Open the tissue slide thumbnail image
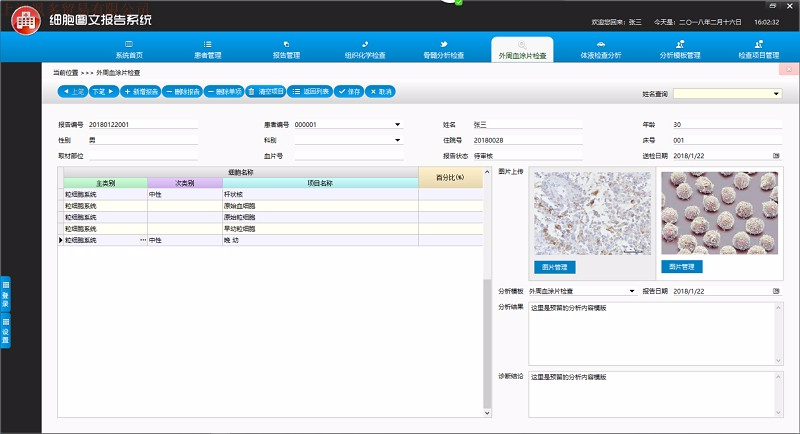This screenshot has height=434, width=800. (592, 213)
